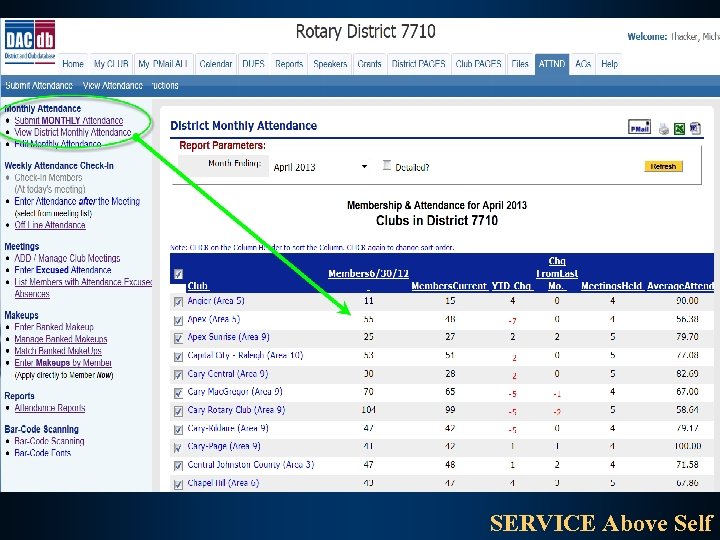Uncheck the Apex Sunrise row checkbox
The image size is (720, 540).
click(178, 338)
